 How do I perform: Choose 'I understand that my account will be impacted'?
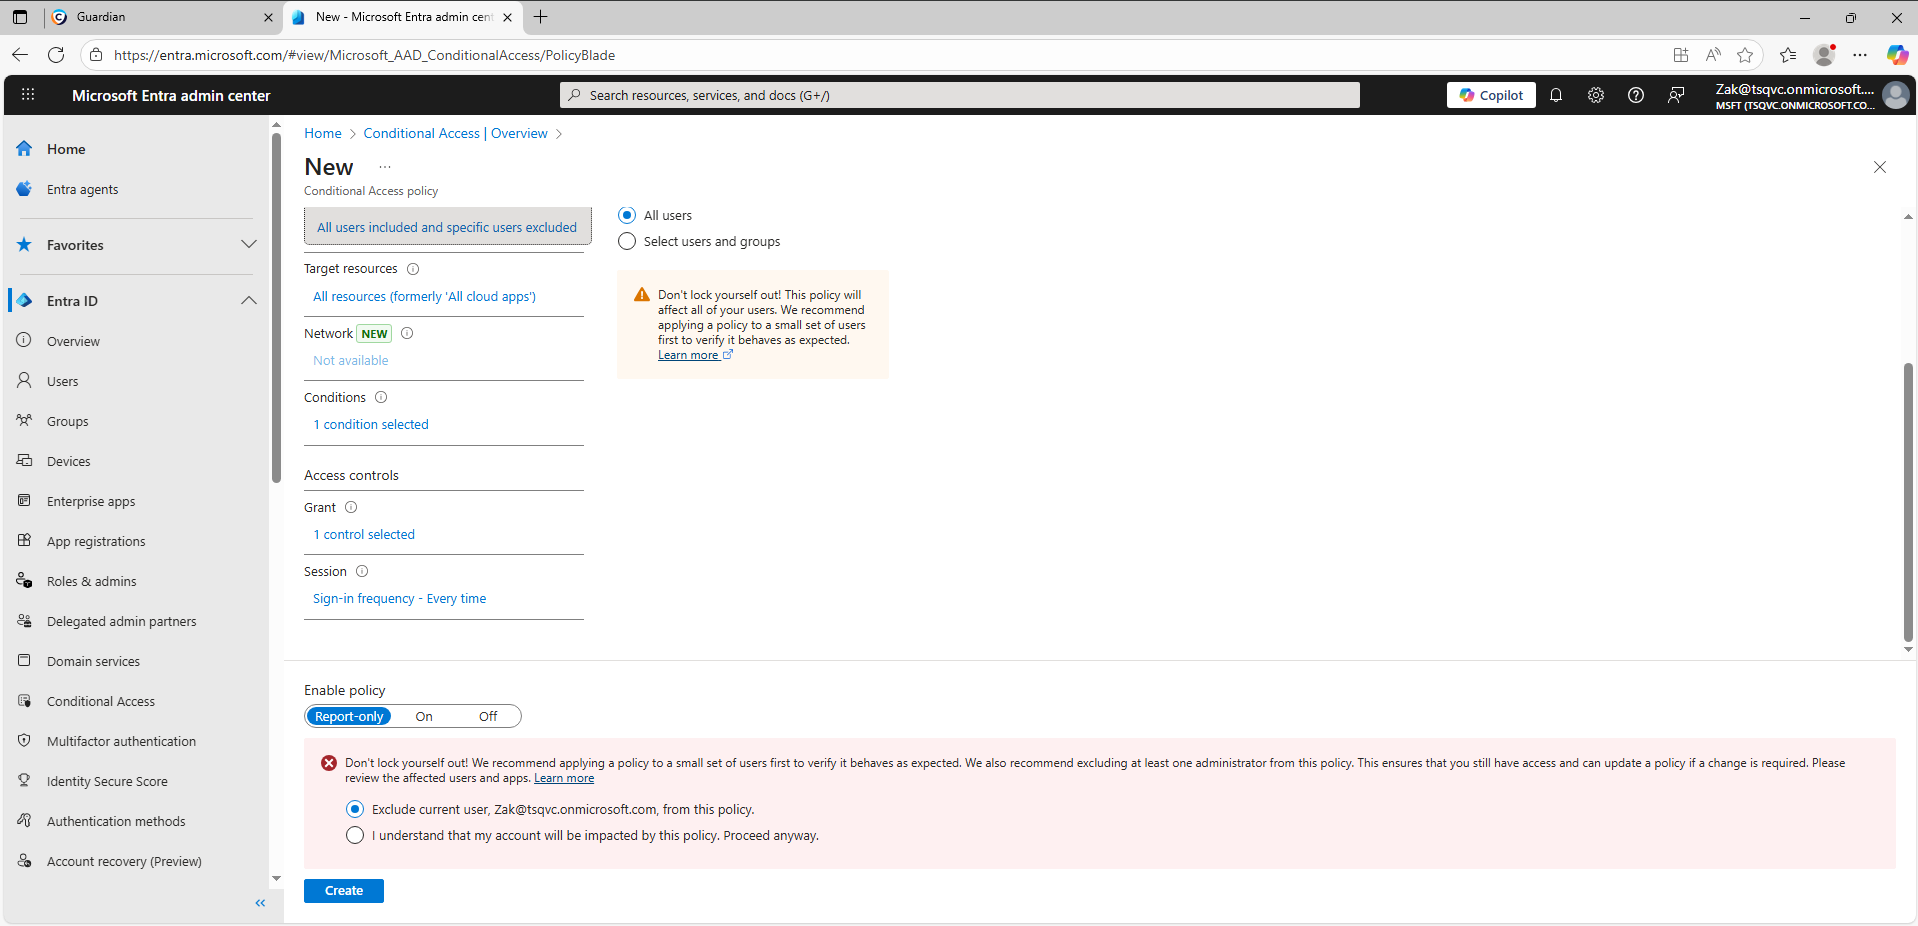pyautogui.click(x=355, y=836)
